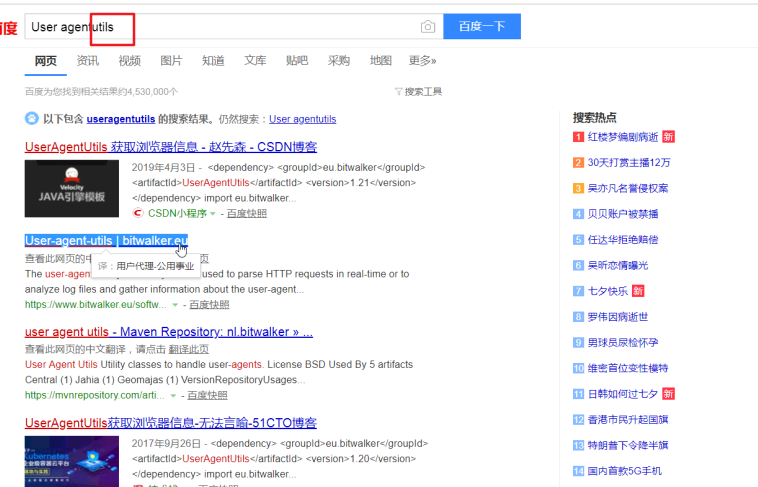Viewport: 758px width, 487px height.
Task: Click the Baidu logo
Action: pyautogui.click(x=9, y=28)
